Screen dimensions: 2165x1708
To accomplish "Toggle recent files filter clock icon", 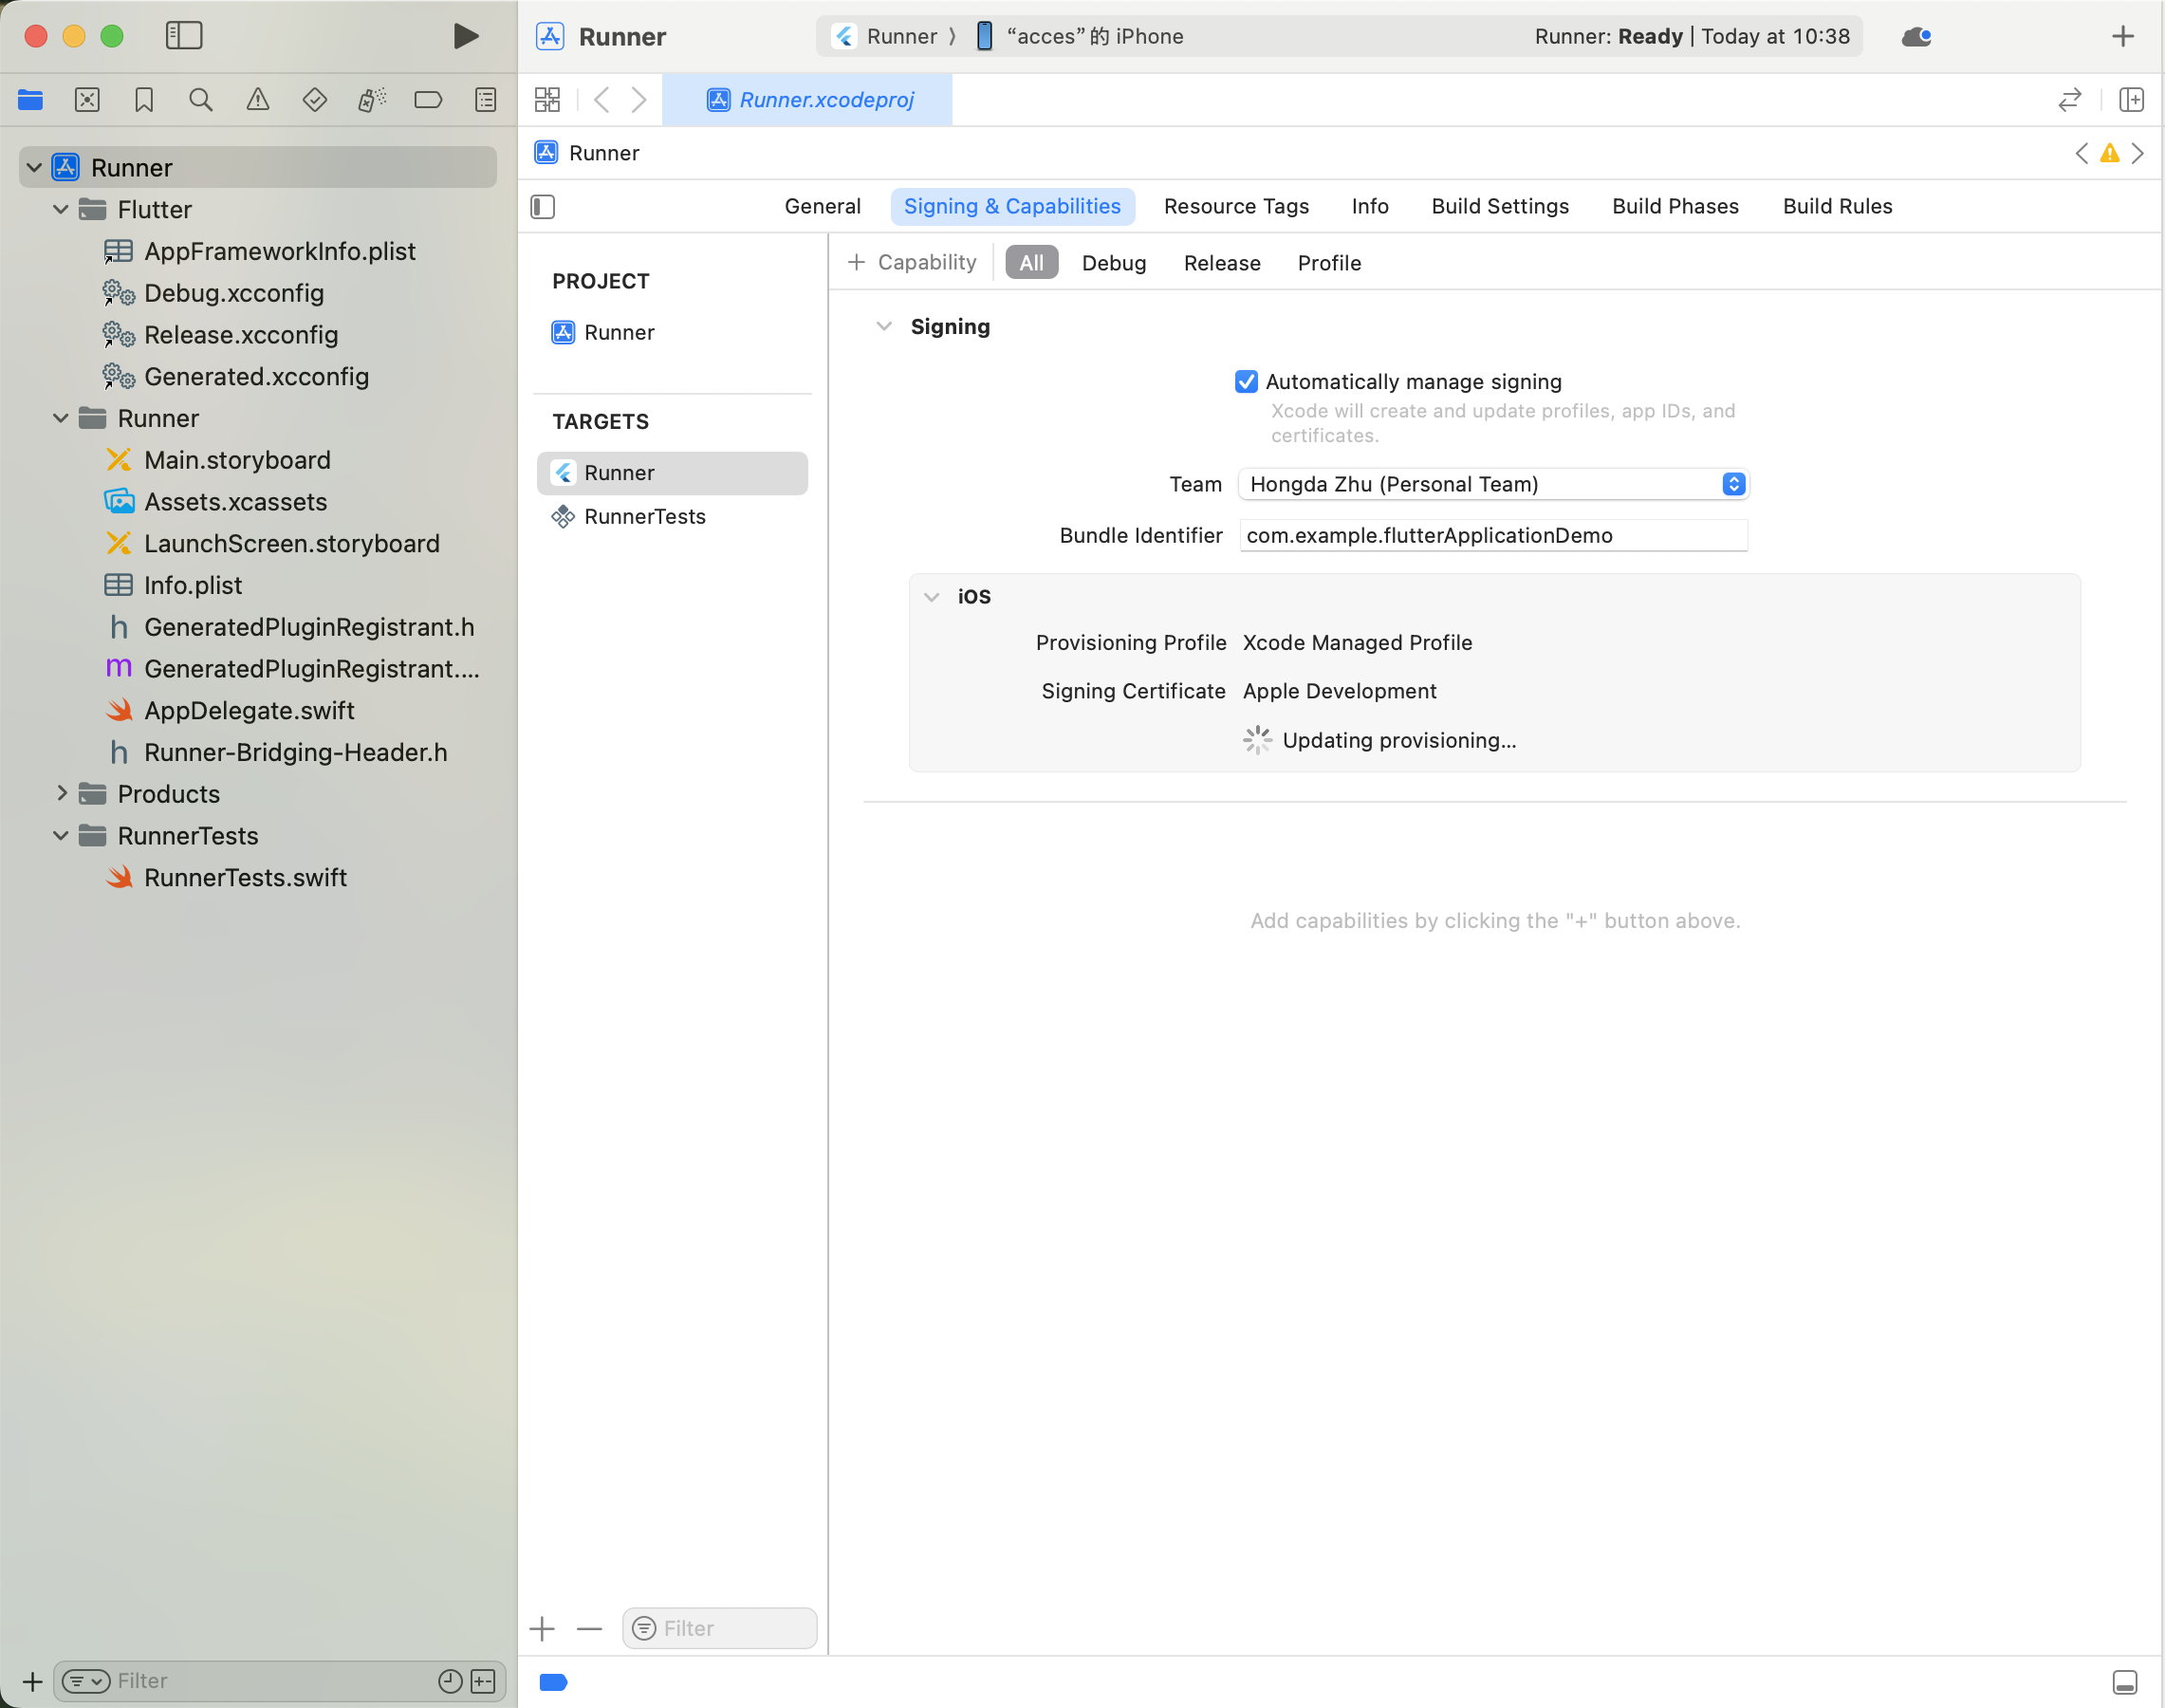I will tap(450, 1682).
